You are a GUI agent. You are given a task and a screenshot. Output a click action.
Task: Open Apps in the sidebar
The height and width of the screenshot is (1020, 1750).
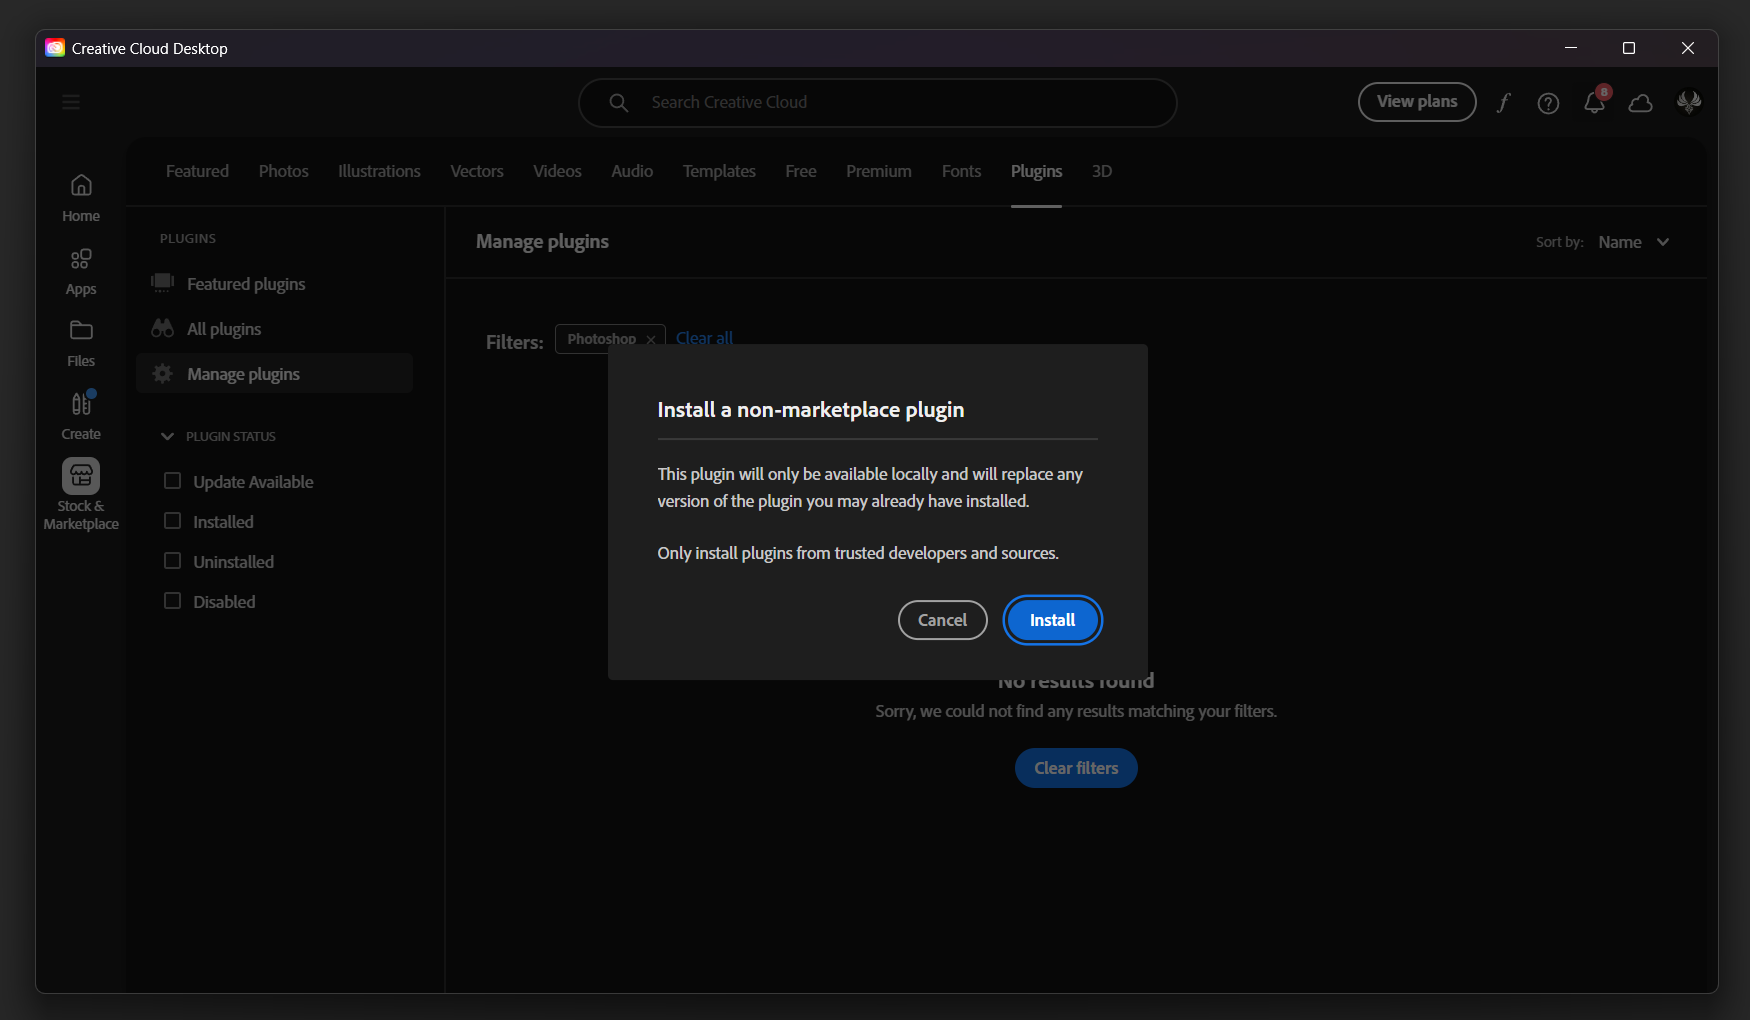tap(81, 272)
